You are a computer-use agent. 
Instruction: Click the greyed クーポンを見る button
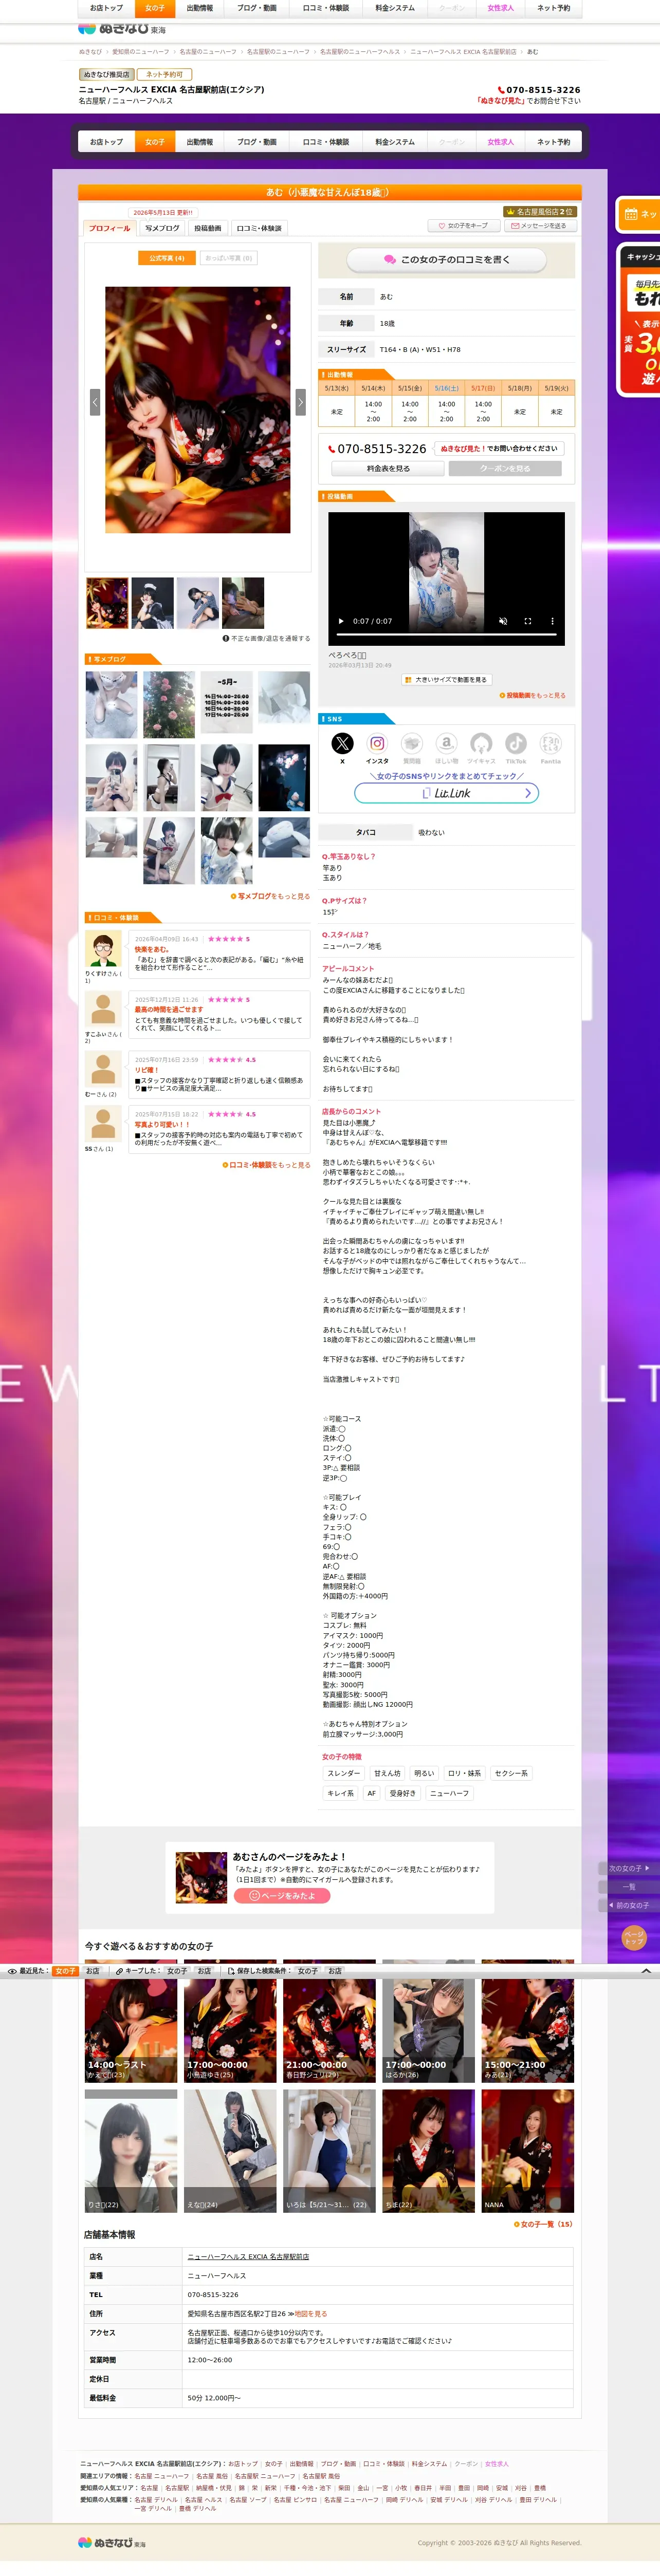(505, 468)
